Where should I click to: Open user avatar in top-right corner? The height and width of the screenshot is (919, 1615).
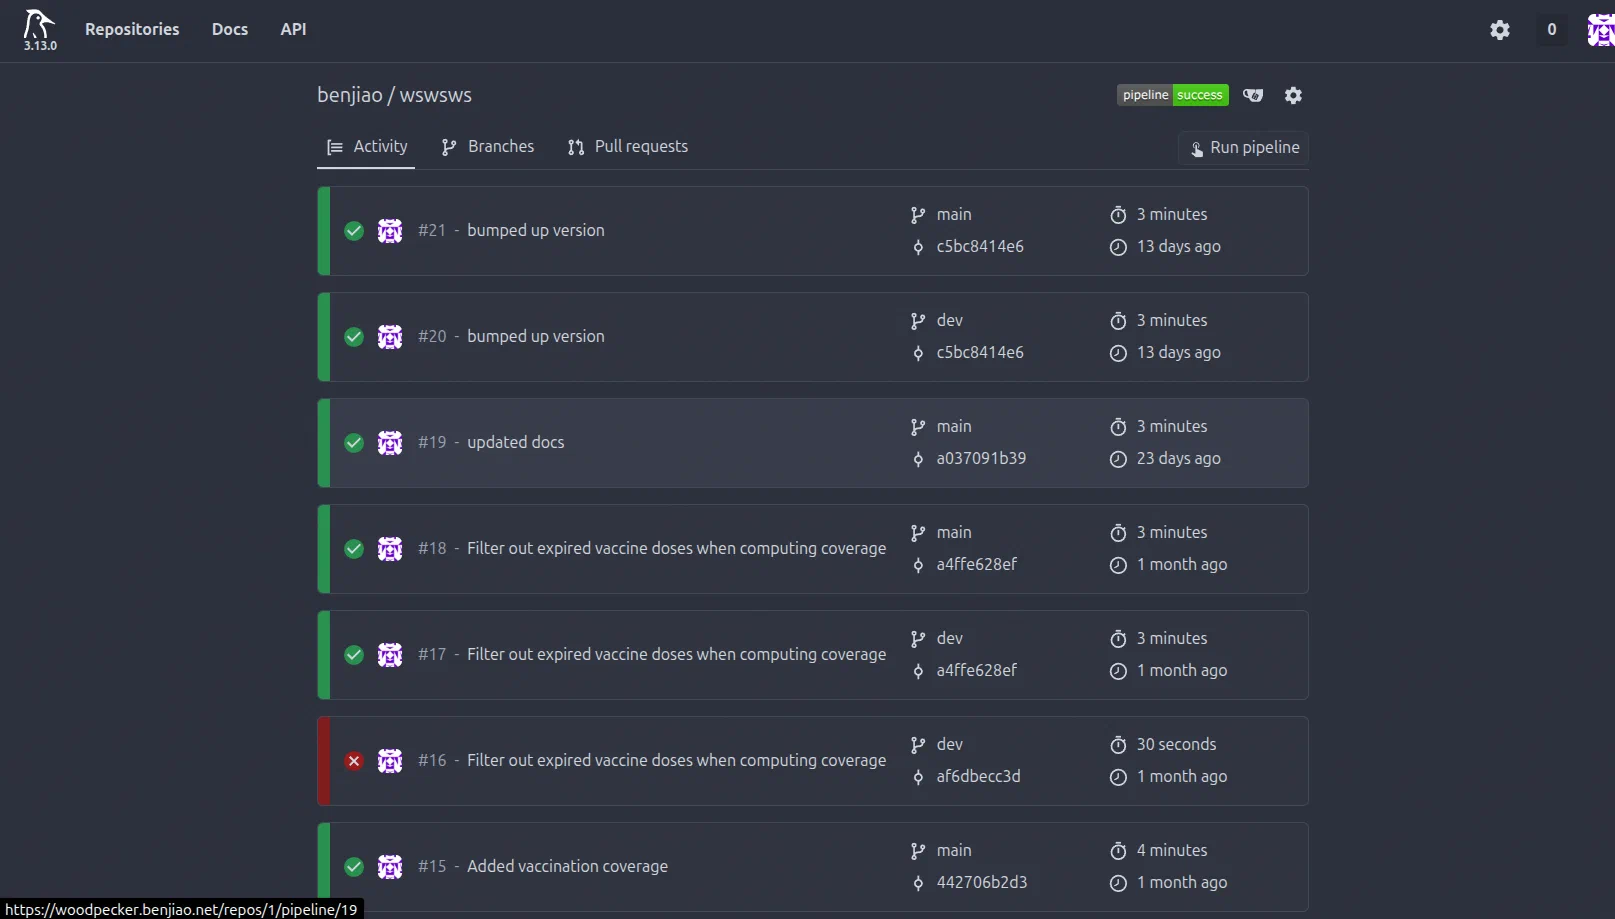point(1600,30)
